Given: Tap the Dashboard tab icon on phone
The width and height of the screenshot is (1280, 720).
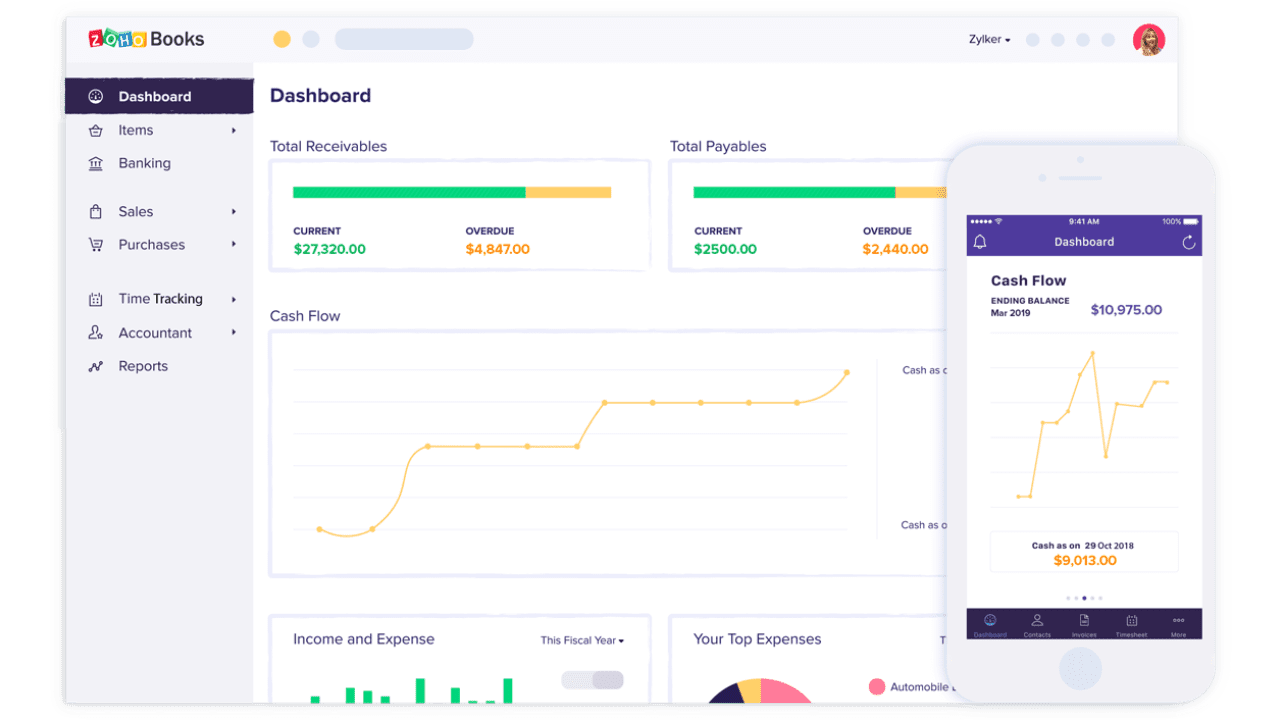Looking at the screenshot, I should coord(990,621).
